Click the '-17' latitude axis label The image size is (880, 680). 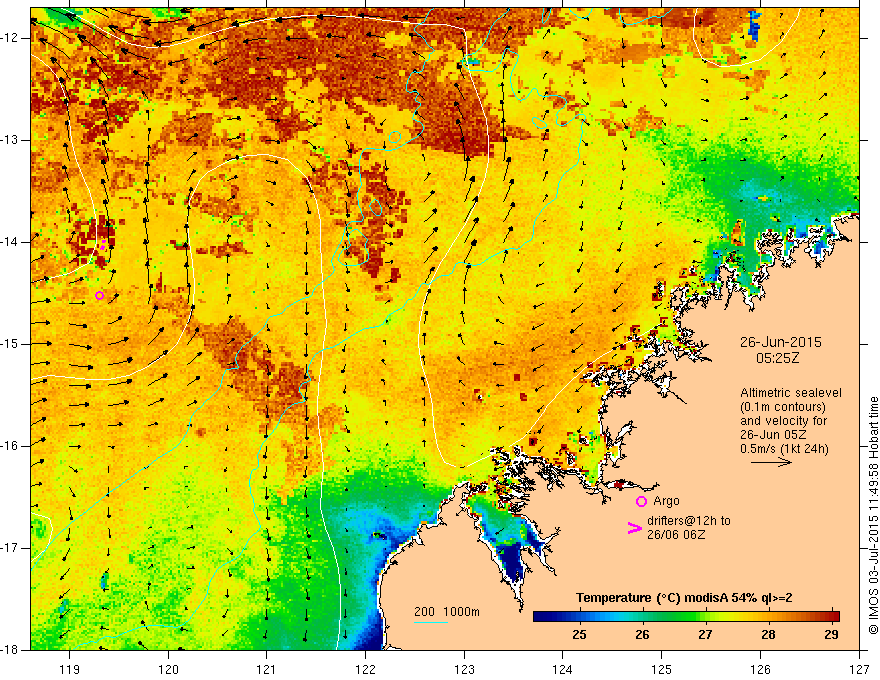point(11,548)
